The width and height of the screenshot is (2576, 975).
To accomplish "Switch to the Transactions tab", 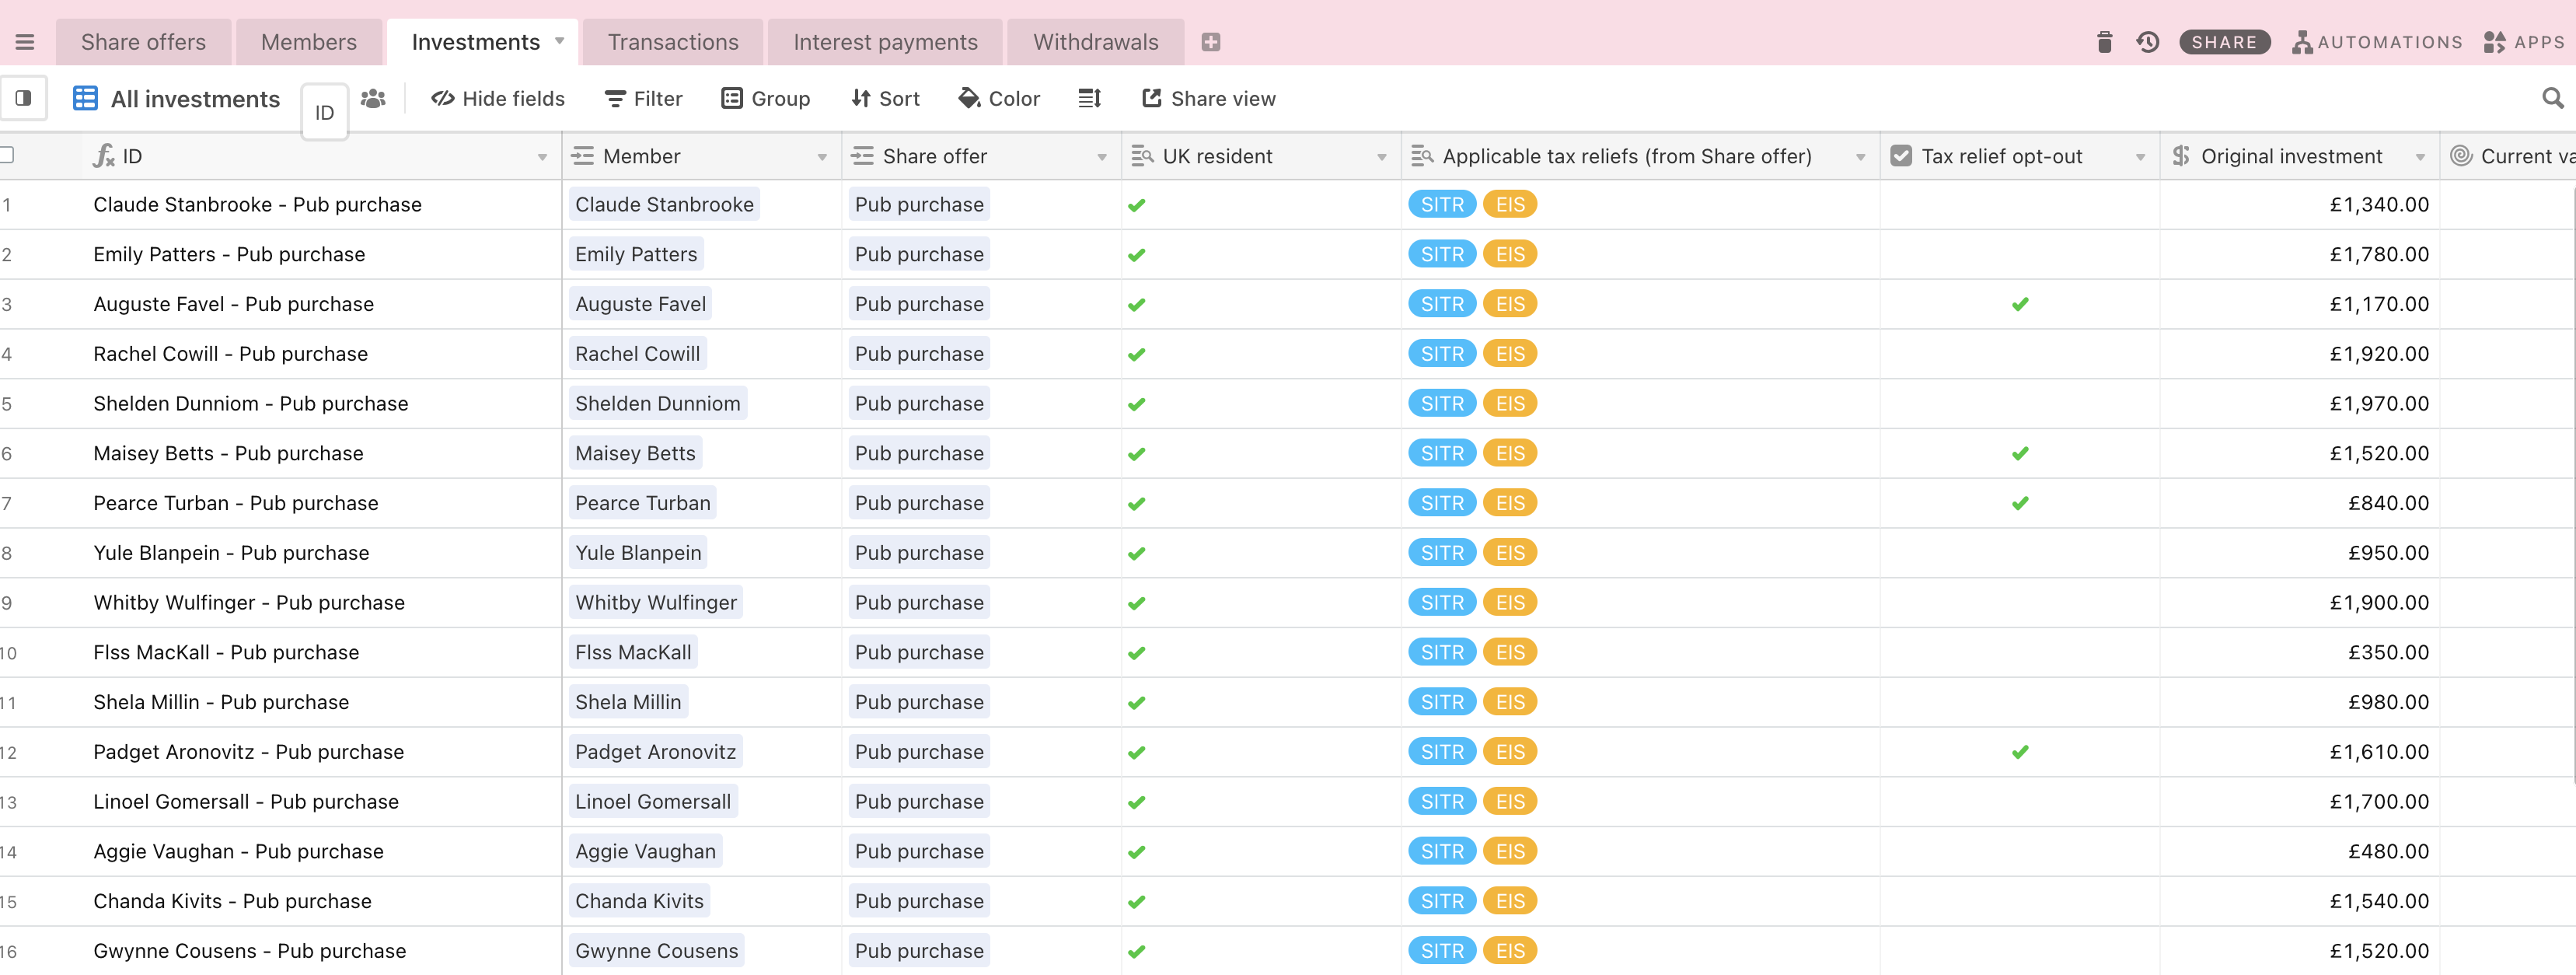I will tap(672, 41).
